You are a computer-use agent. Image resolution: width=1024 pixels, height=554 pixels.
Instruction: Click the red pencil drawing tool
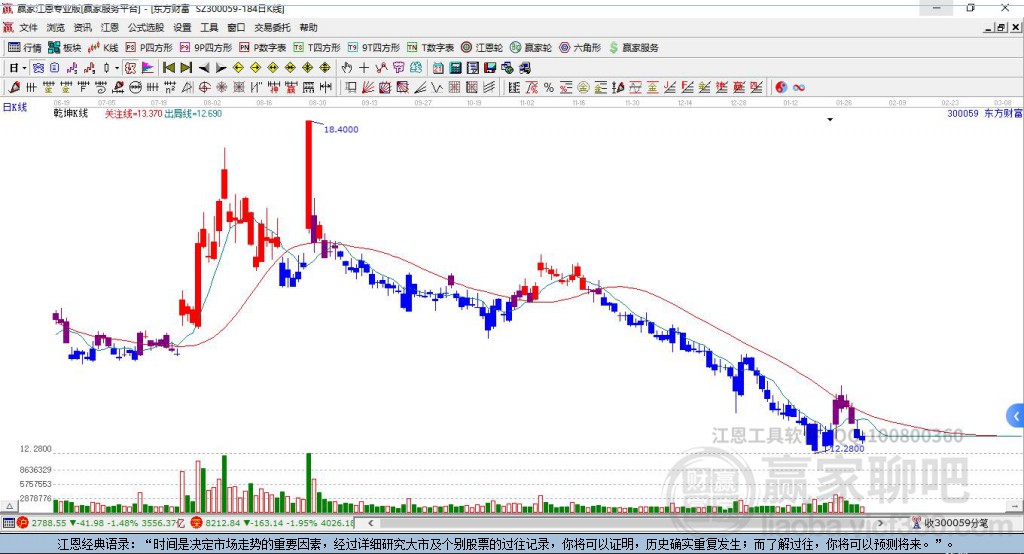[14, 88]
